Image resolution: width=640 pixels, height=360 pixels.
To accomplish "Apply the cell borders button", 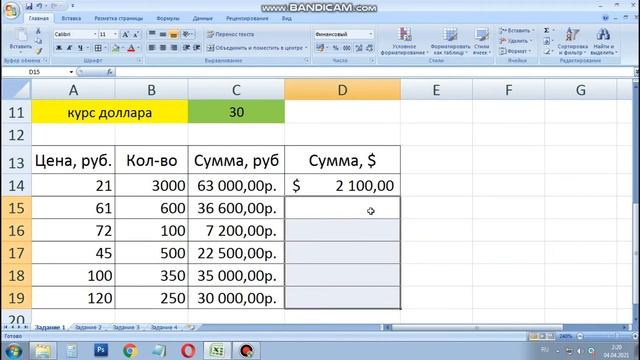I will click(x=98, y=48).
